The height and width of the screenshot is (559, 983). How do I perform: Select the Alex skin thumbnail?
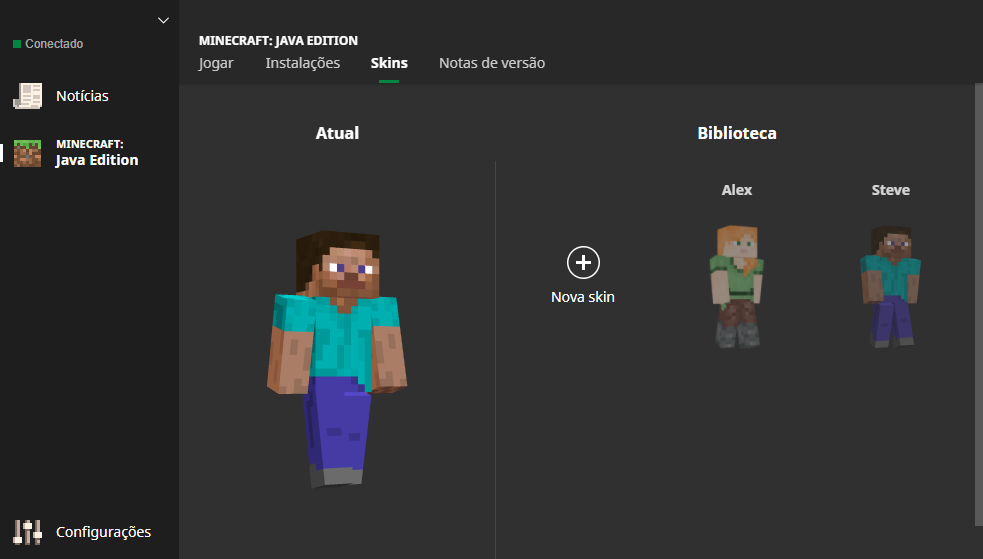pyautogui.click(x=737, y=286)
